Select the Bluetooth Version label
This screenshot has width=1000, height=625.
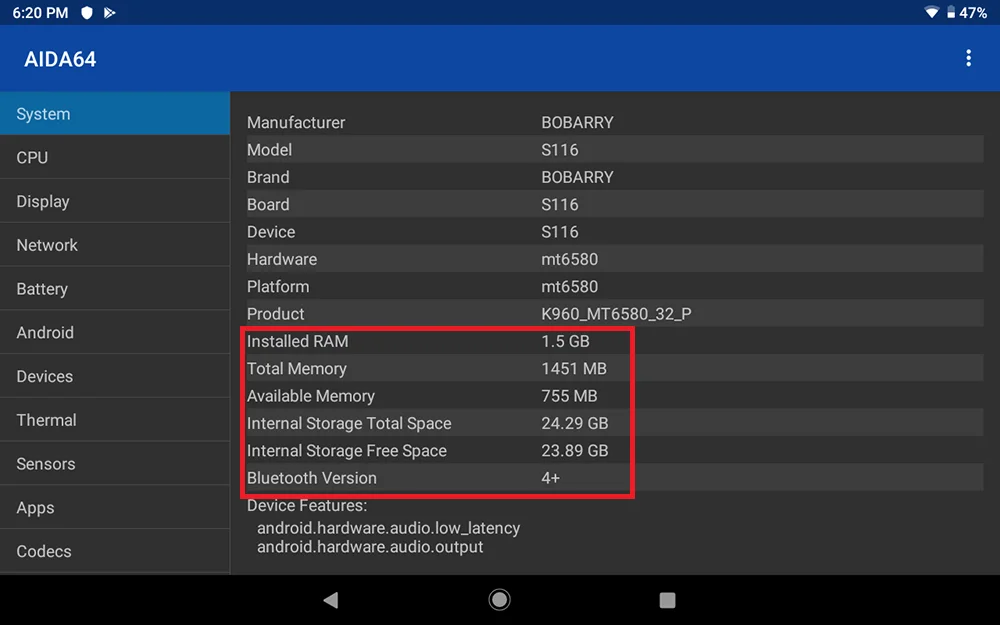(311, 478)
